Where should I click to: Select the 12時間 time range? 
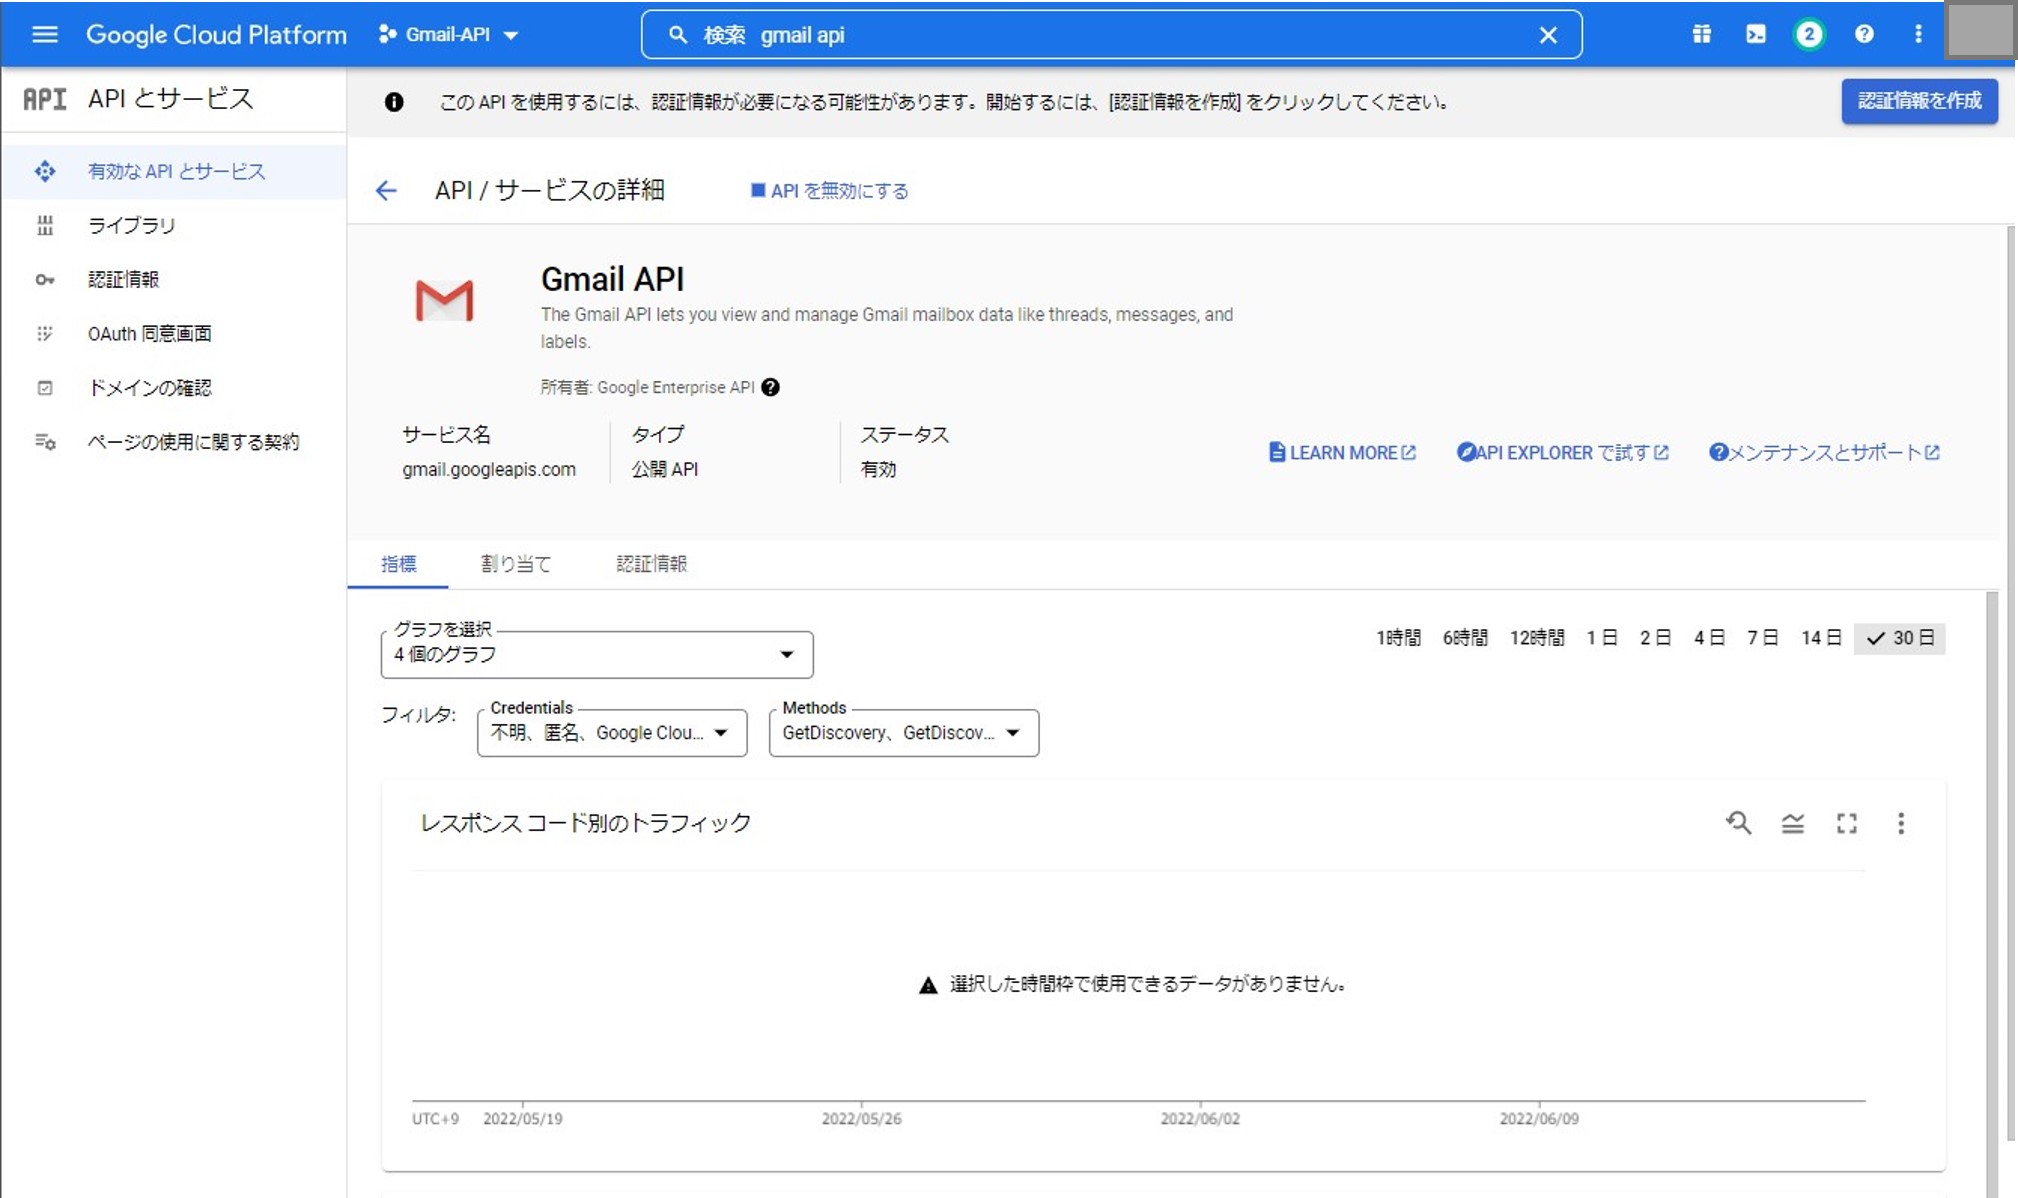pos(1537,638)
